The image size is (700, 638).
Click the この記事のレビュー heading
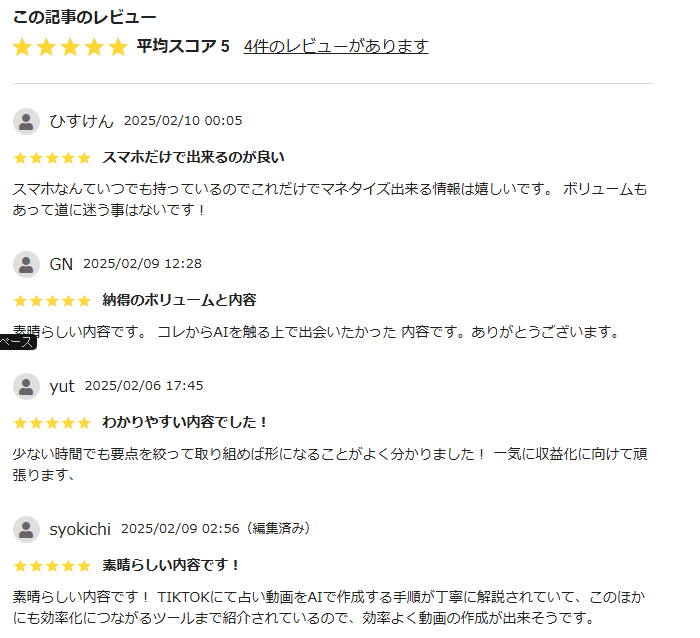tap(84, 17)
